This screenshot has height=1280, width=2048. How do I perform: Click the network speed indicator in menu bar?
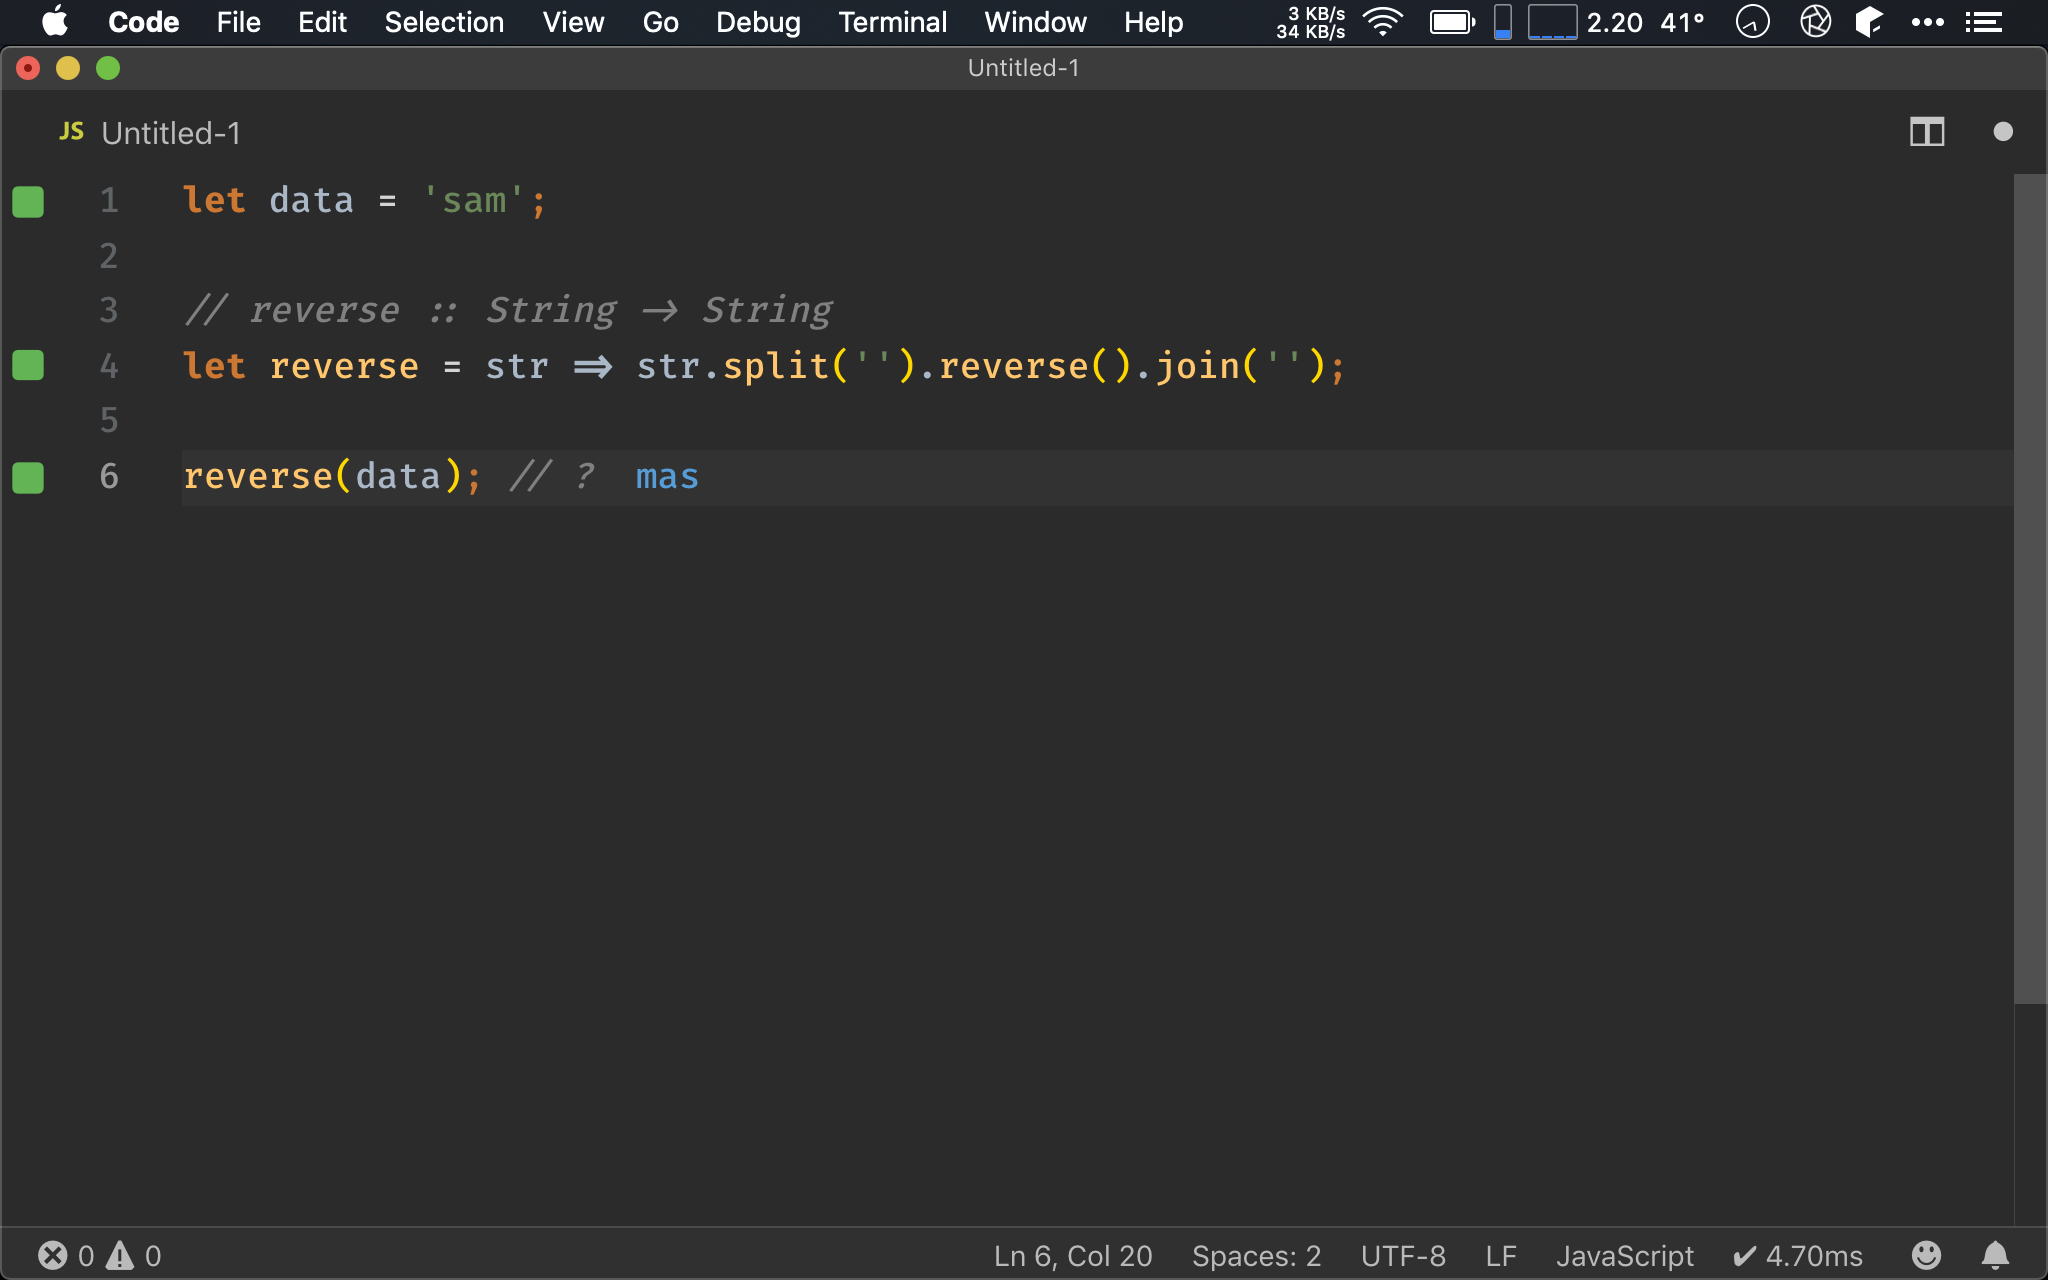point(1310,22)
